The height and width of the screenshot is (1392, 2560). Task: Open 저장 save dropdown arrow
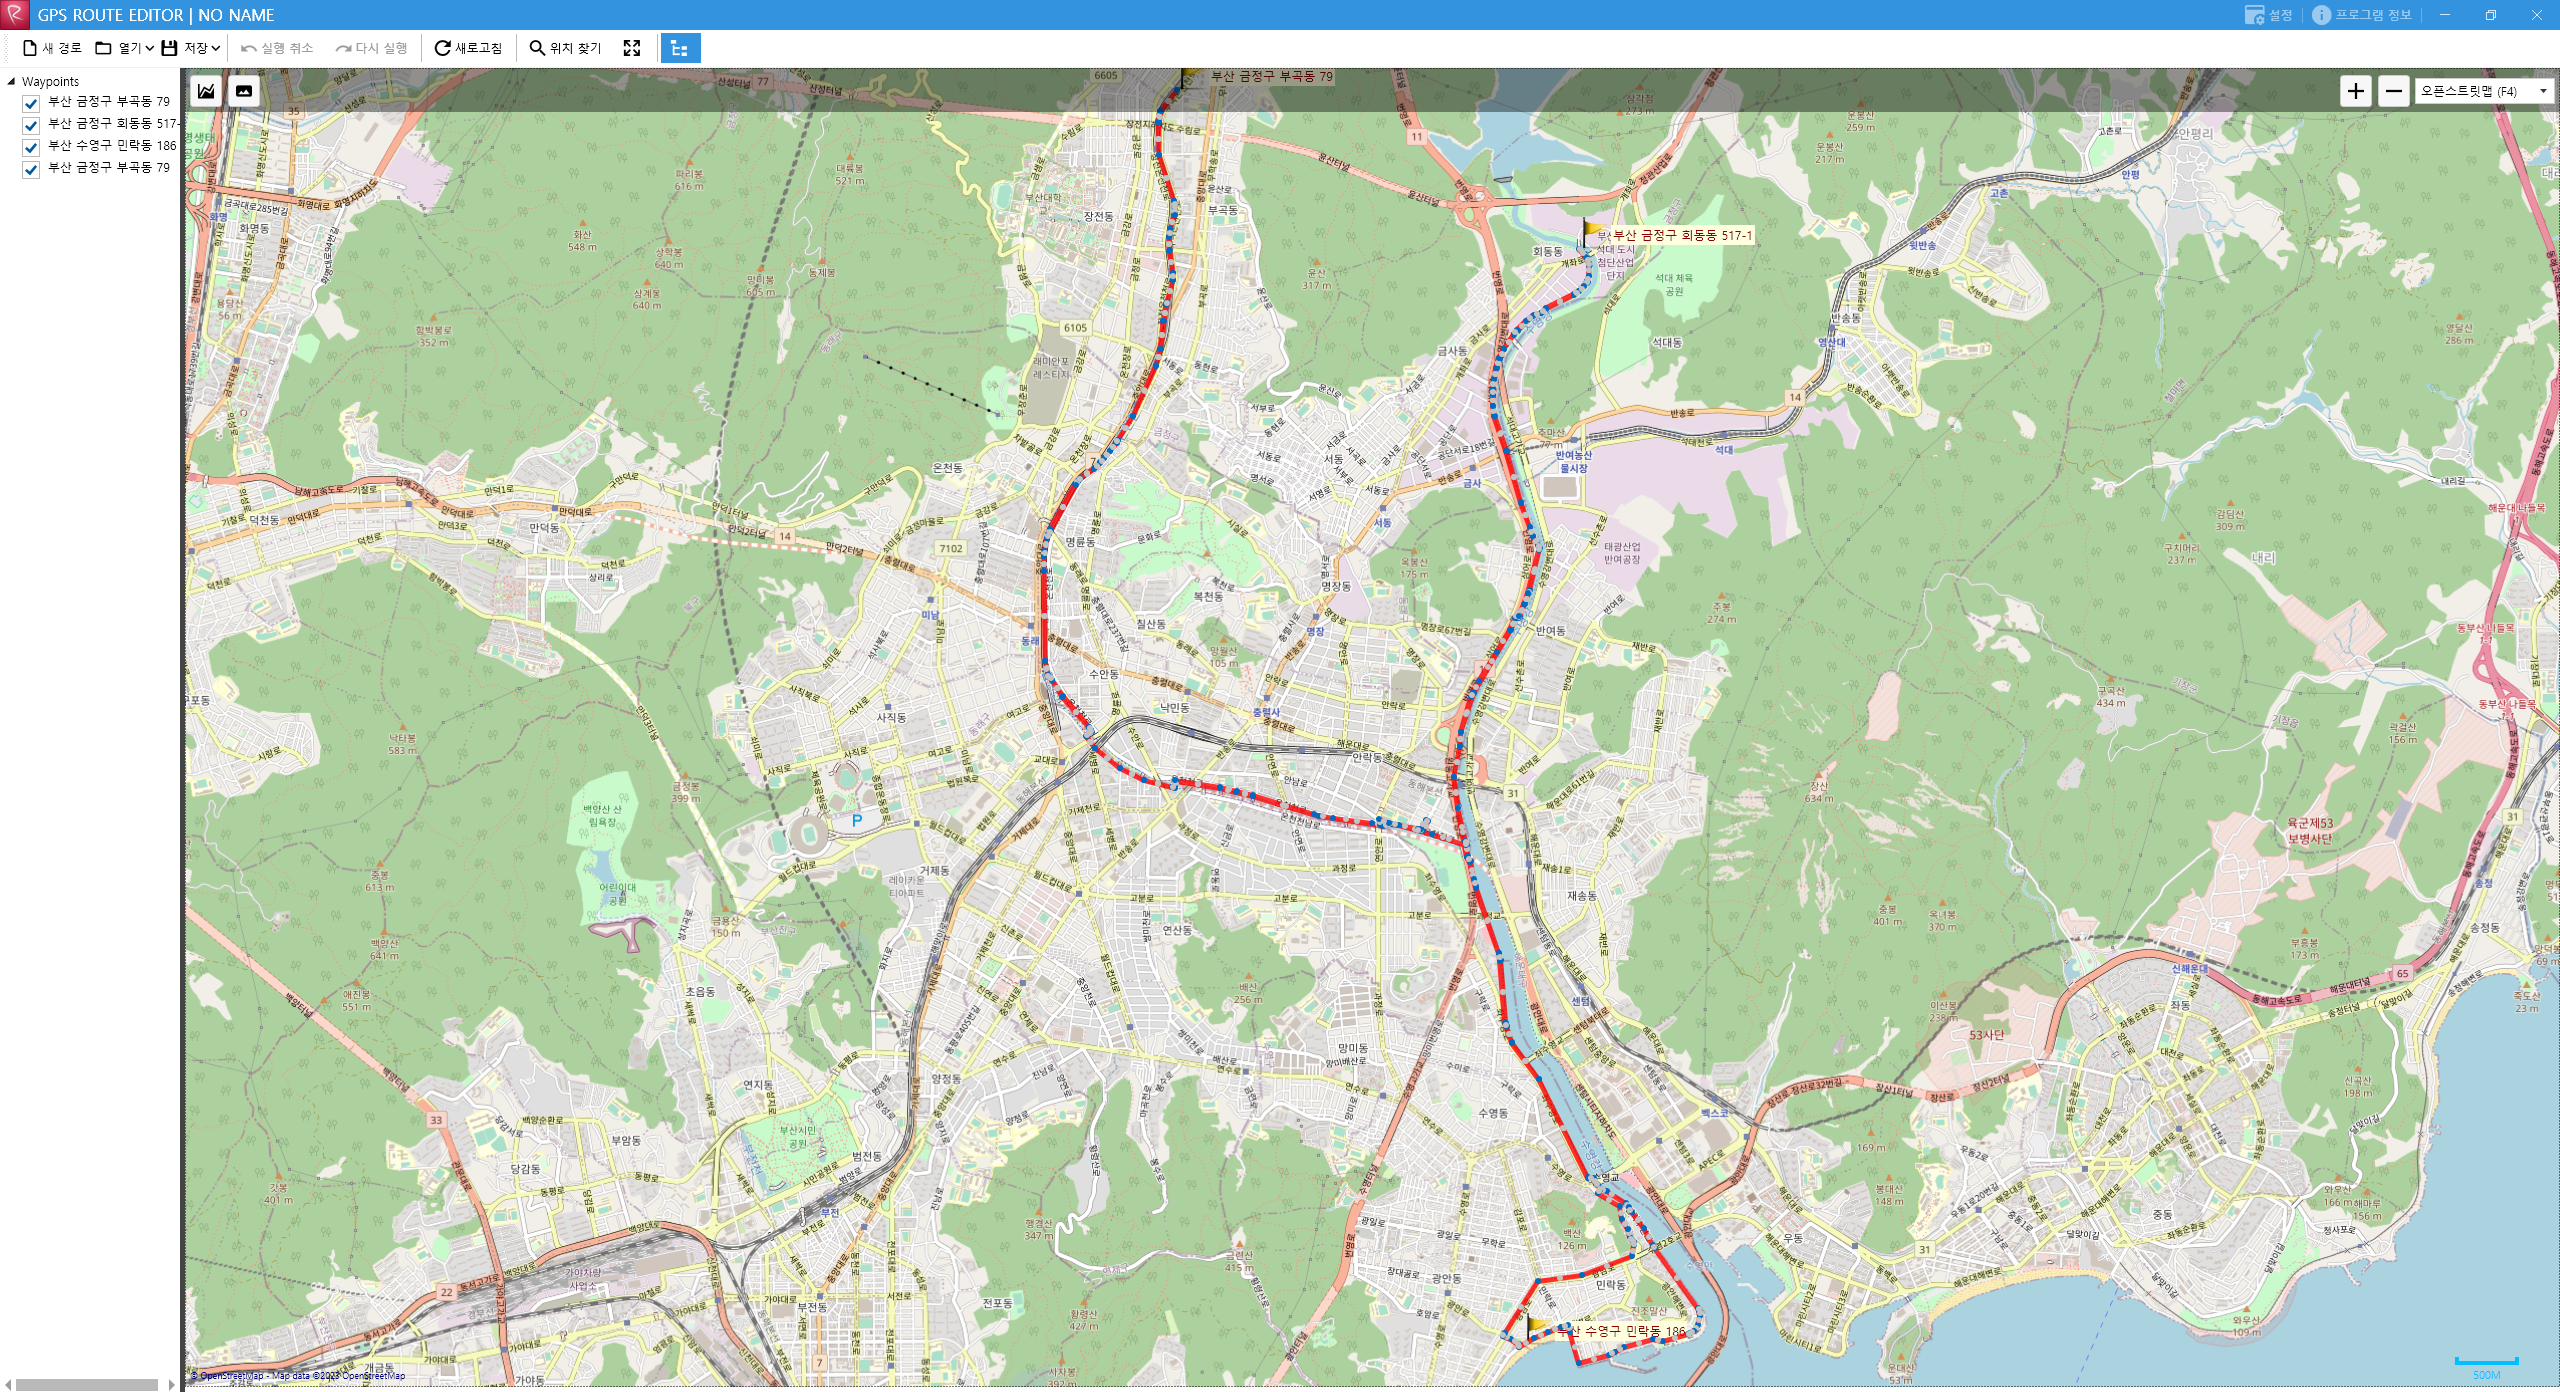[x=215, y=48]
